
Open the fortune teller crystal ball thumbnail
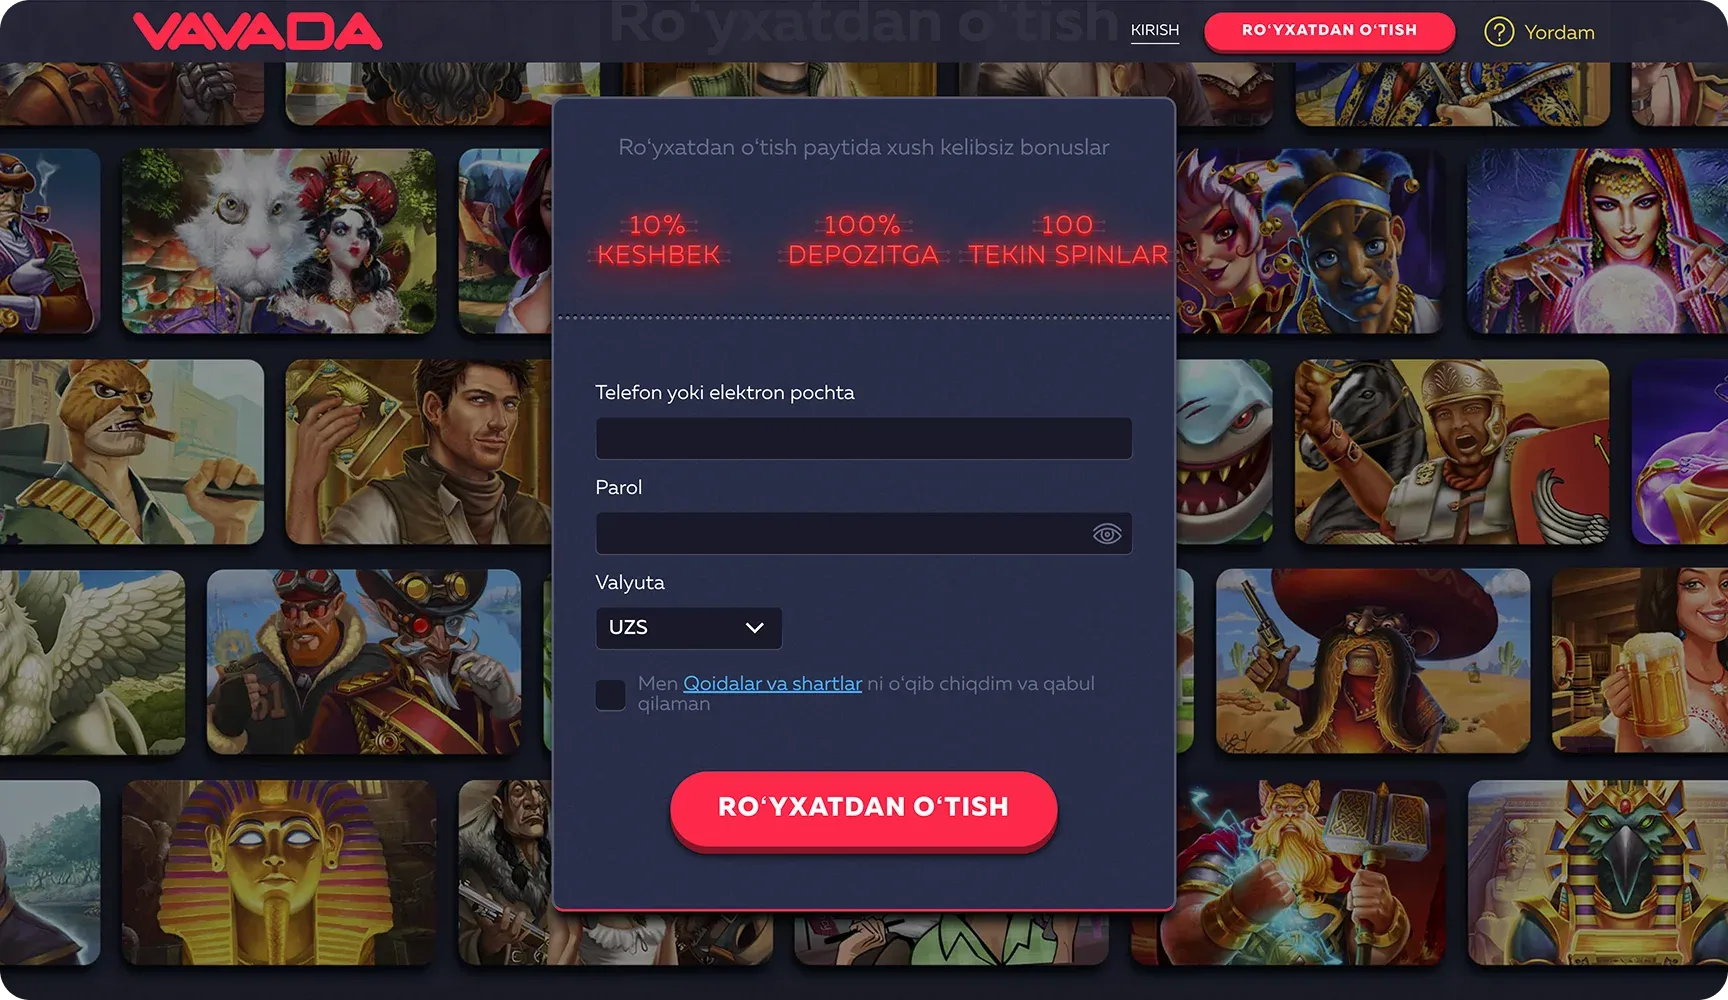tap(1597, 241)
